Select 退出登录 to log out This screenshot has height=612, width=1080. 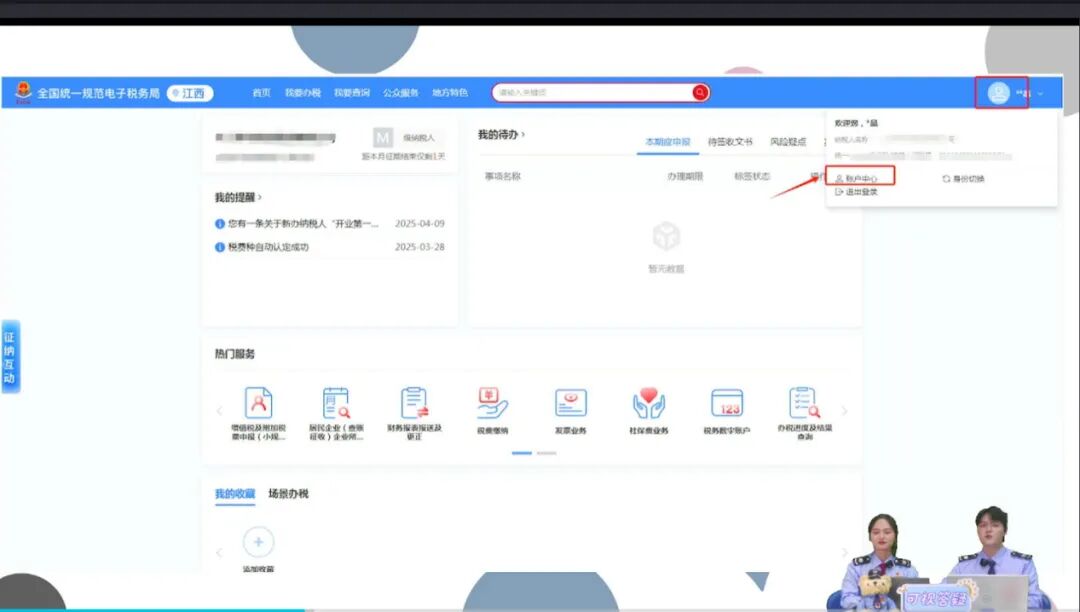click(x=856, y=192)
